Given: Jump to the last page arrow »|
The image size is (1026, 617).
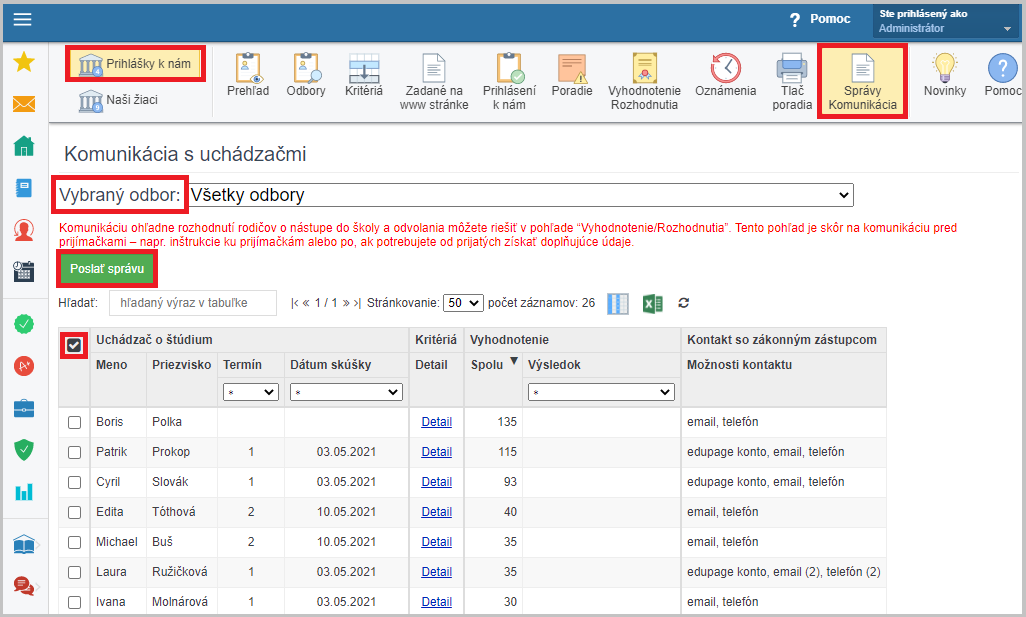Looking at the screenshot, I should [357, 303].
